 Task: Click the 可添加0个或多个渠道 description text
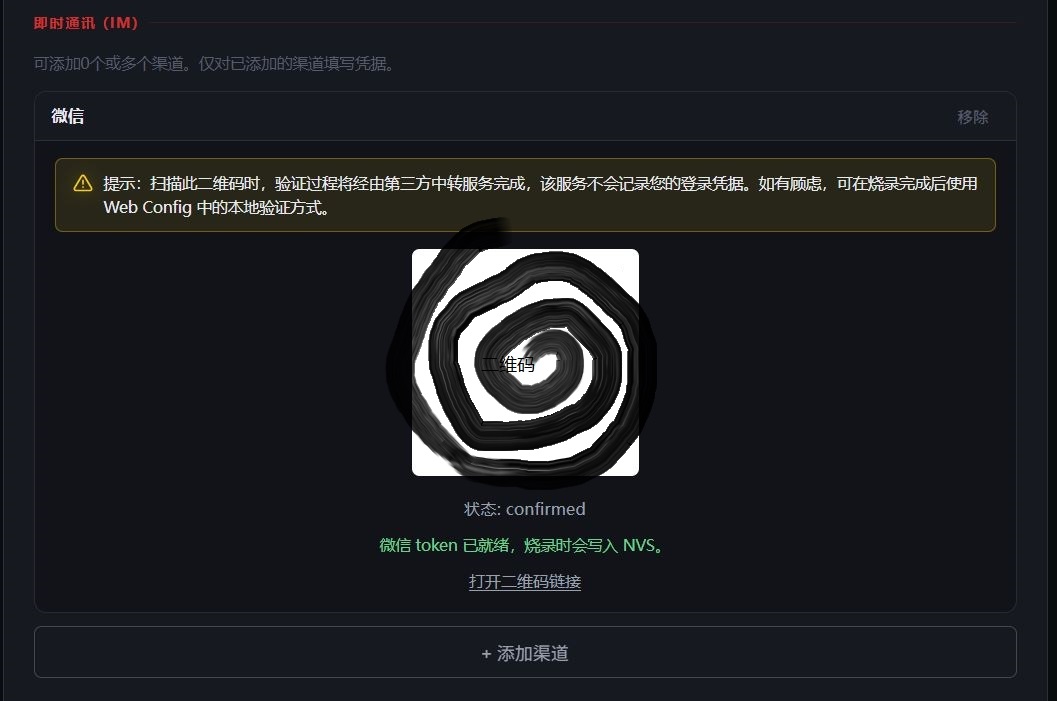tap(214, 63)
